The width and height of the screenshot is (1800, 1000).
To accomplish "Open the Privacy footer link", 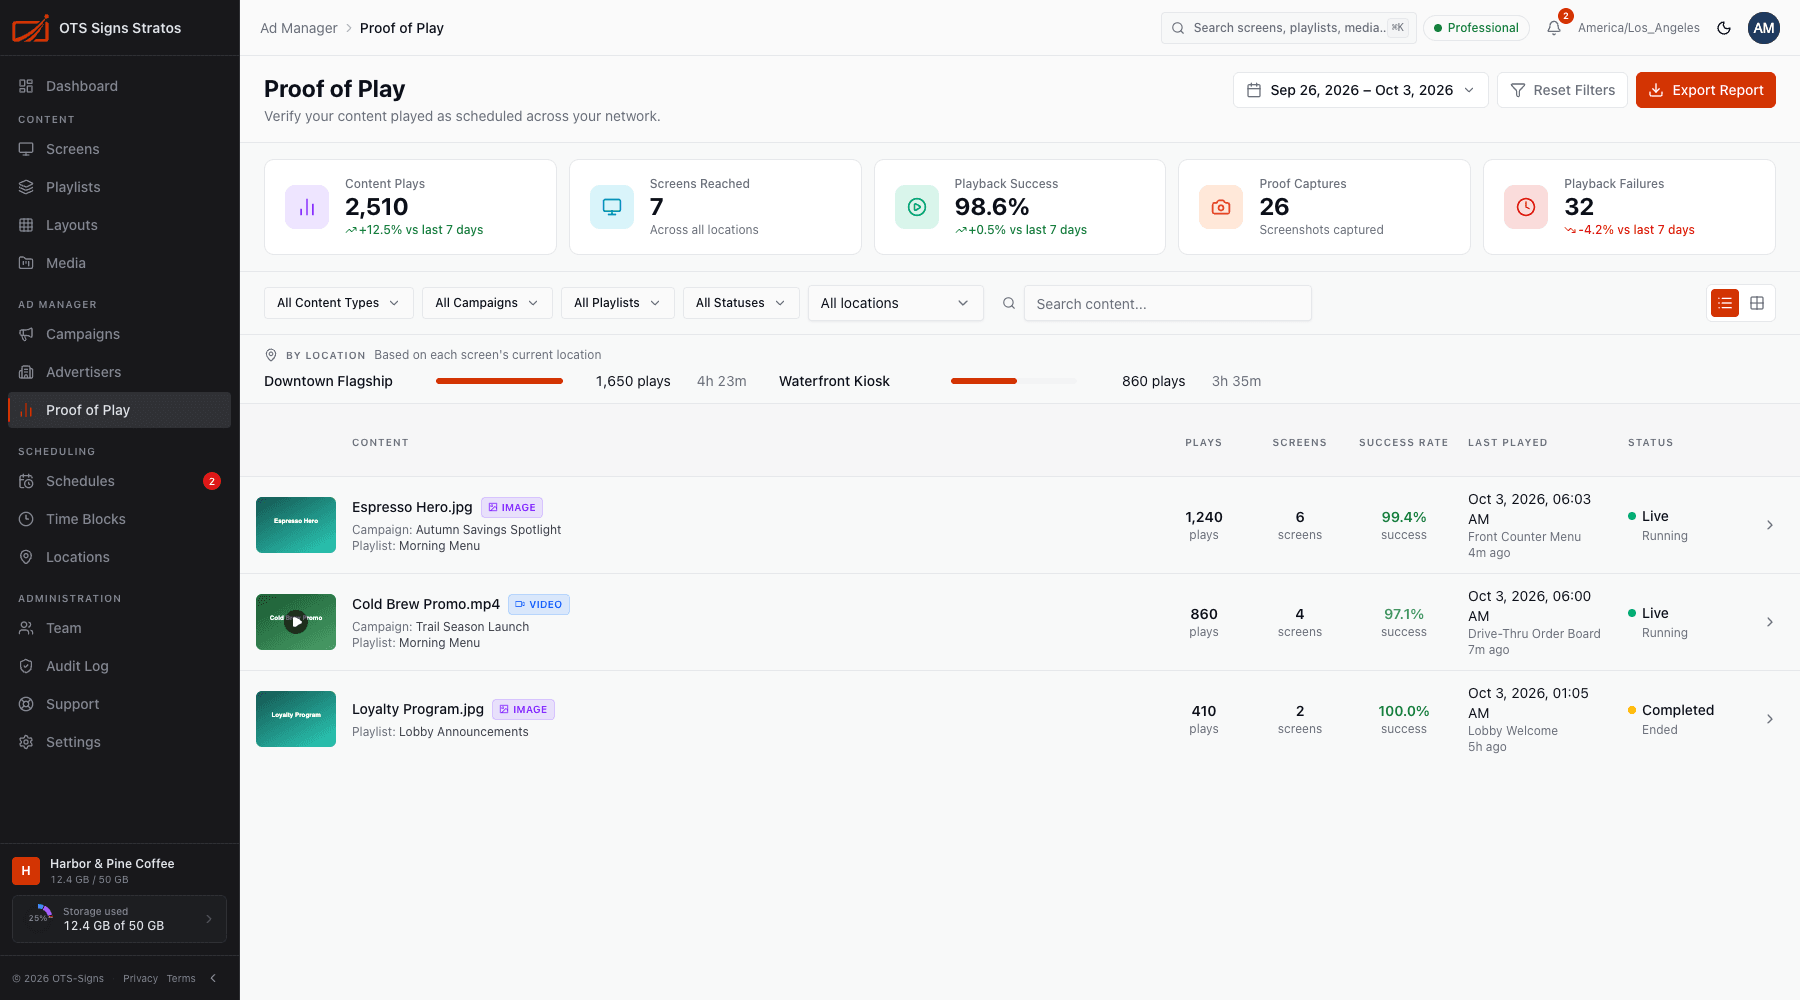I will tap(140, 978).
